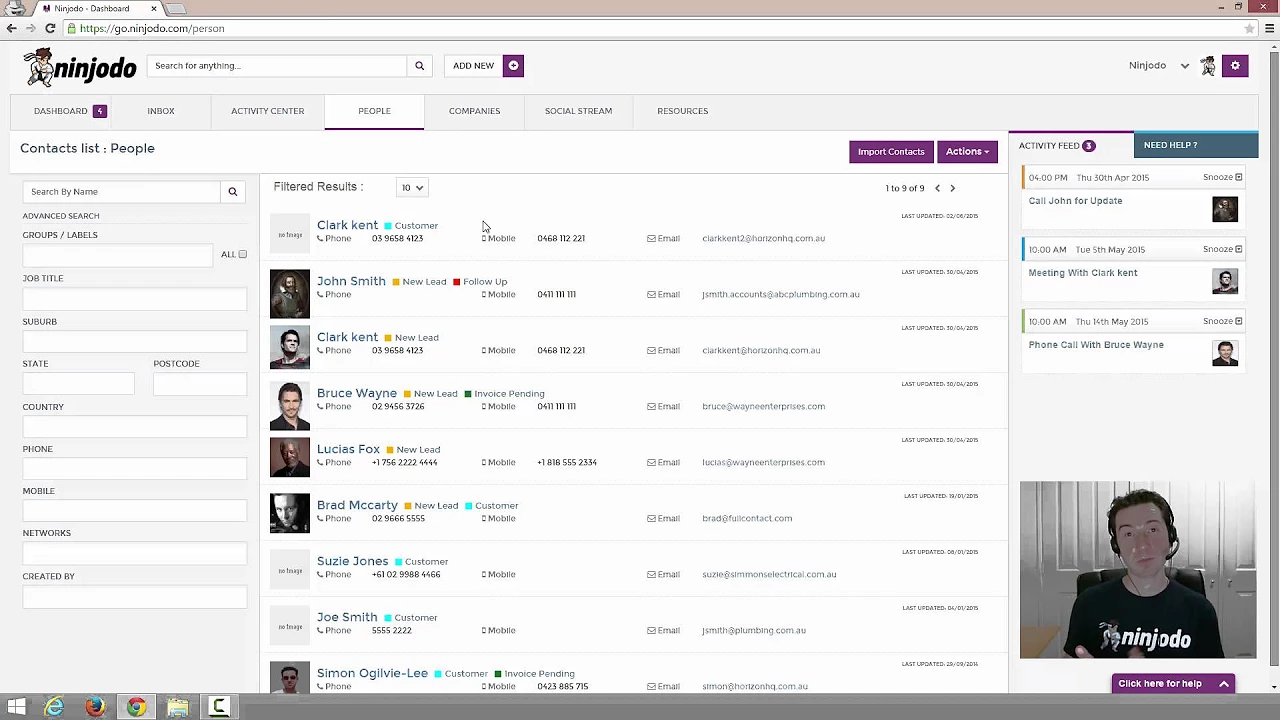
Task: Click the chevron on Click here for help
Action: 1223,684
